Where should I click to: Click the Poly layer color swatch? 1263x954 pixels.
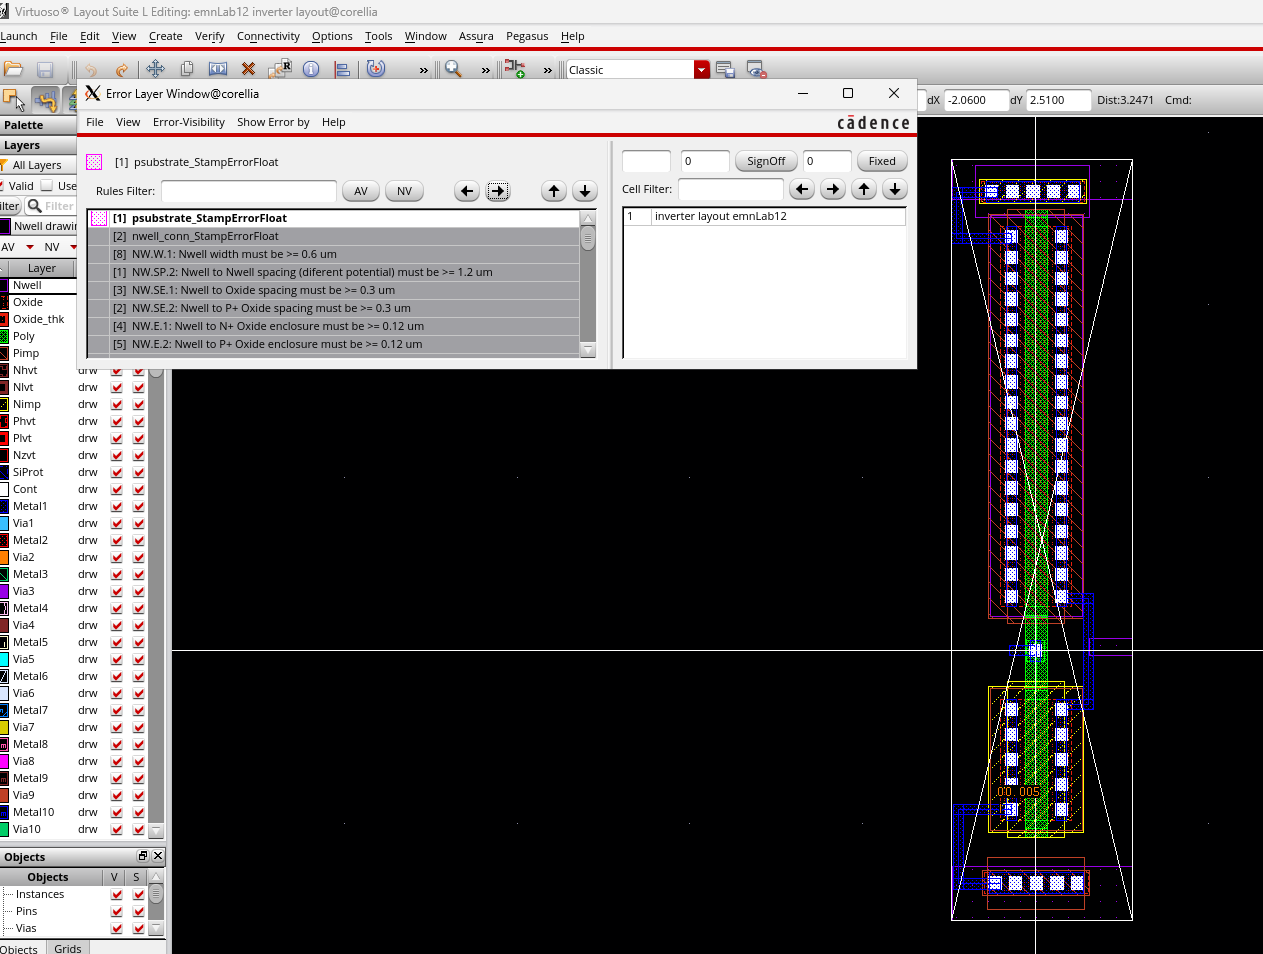[4, 336]
